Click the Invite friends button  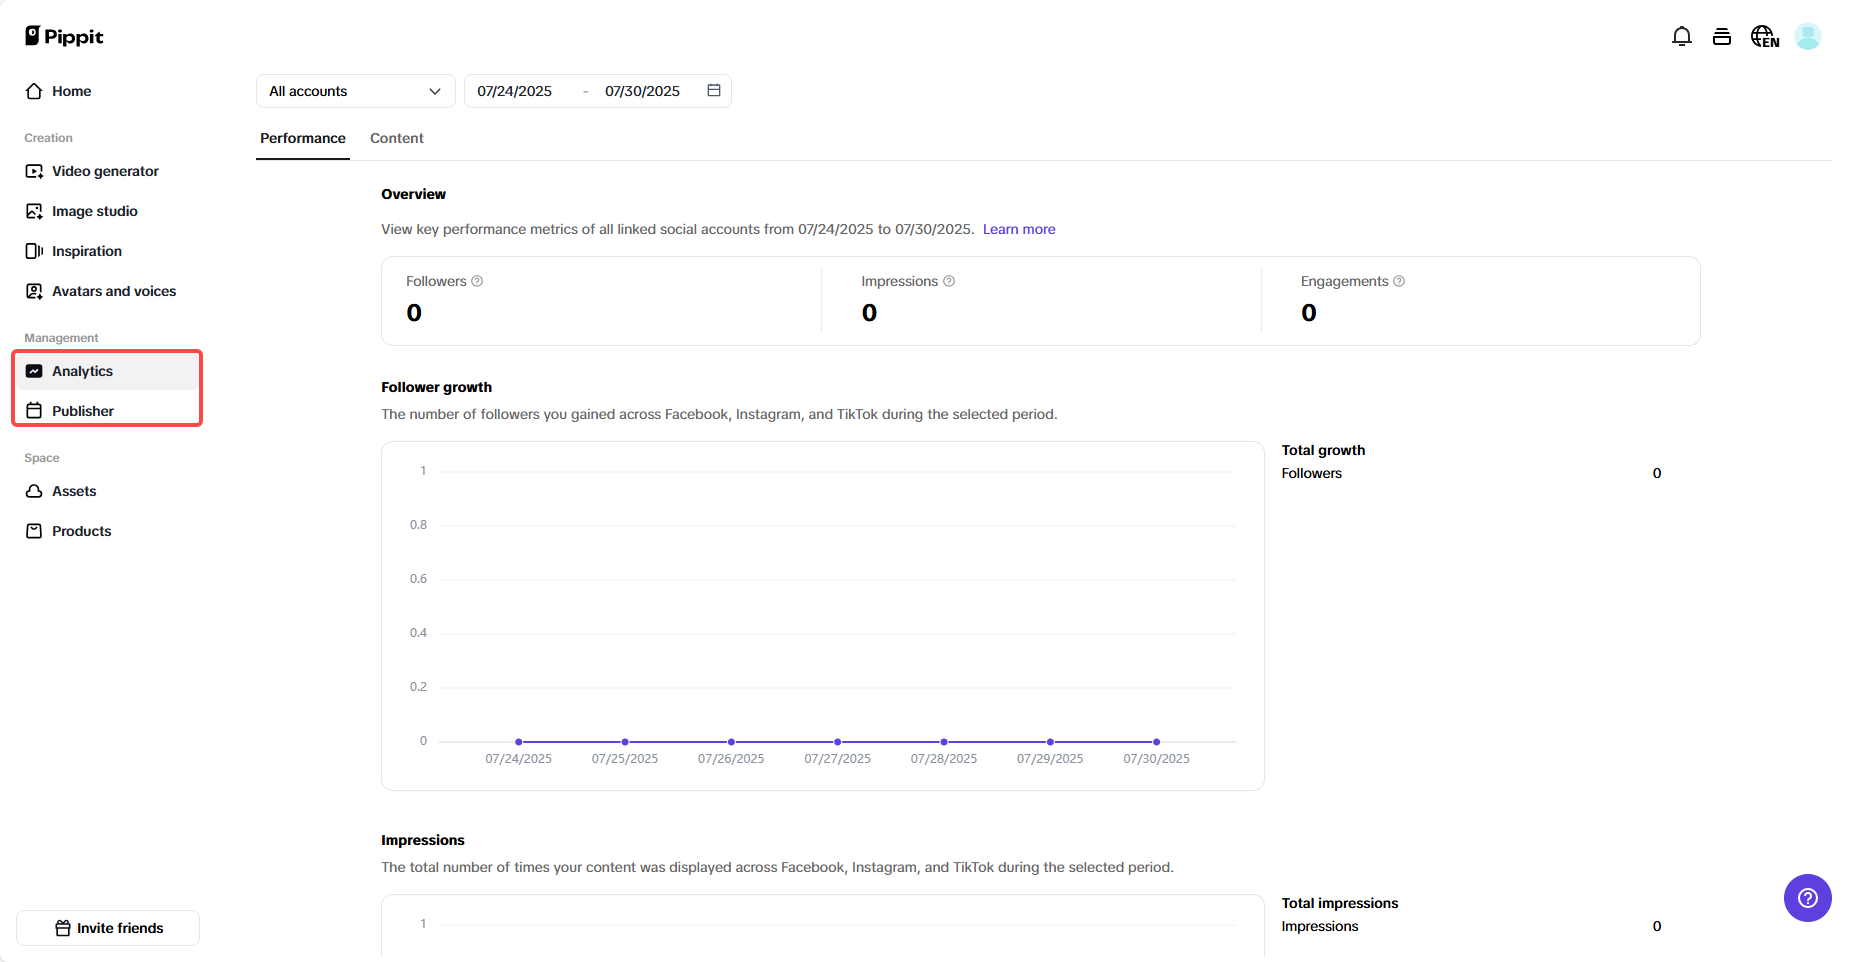click(x=107, y=928)
